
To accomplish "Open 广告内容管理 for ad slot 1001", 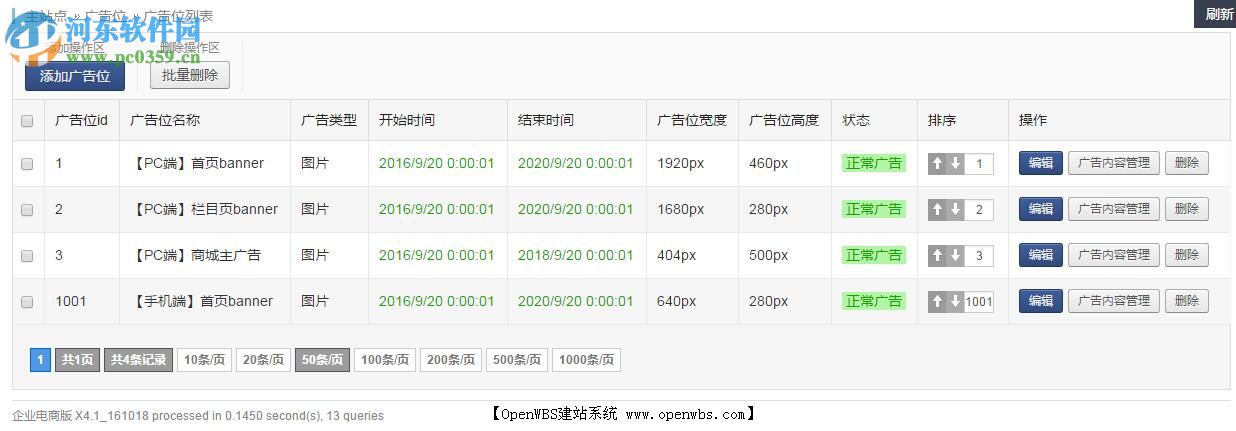I will coord(1114,302).
